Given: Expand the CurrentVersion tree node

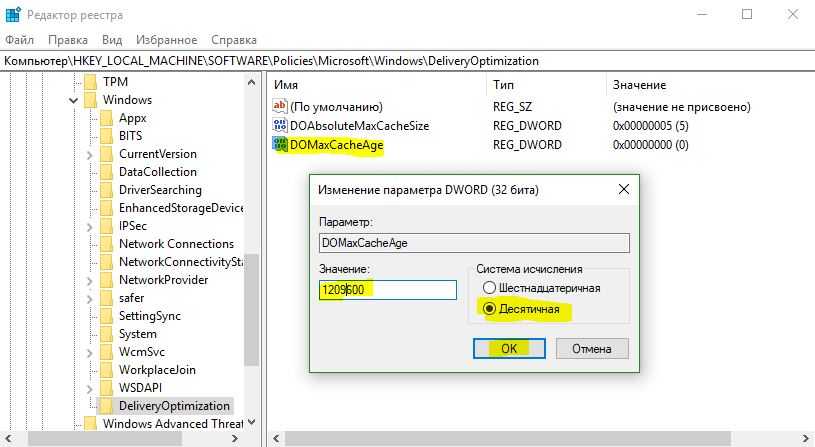Looking at the screenshot, I should tap(91, 154).
